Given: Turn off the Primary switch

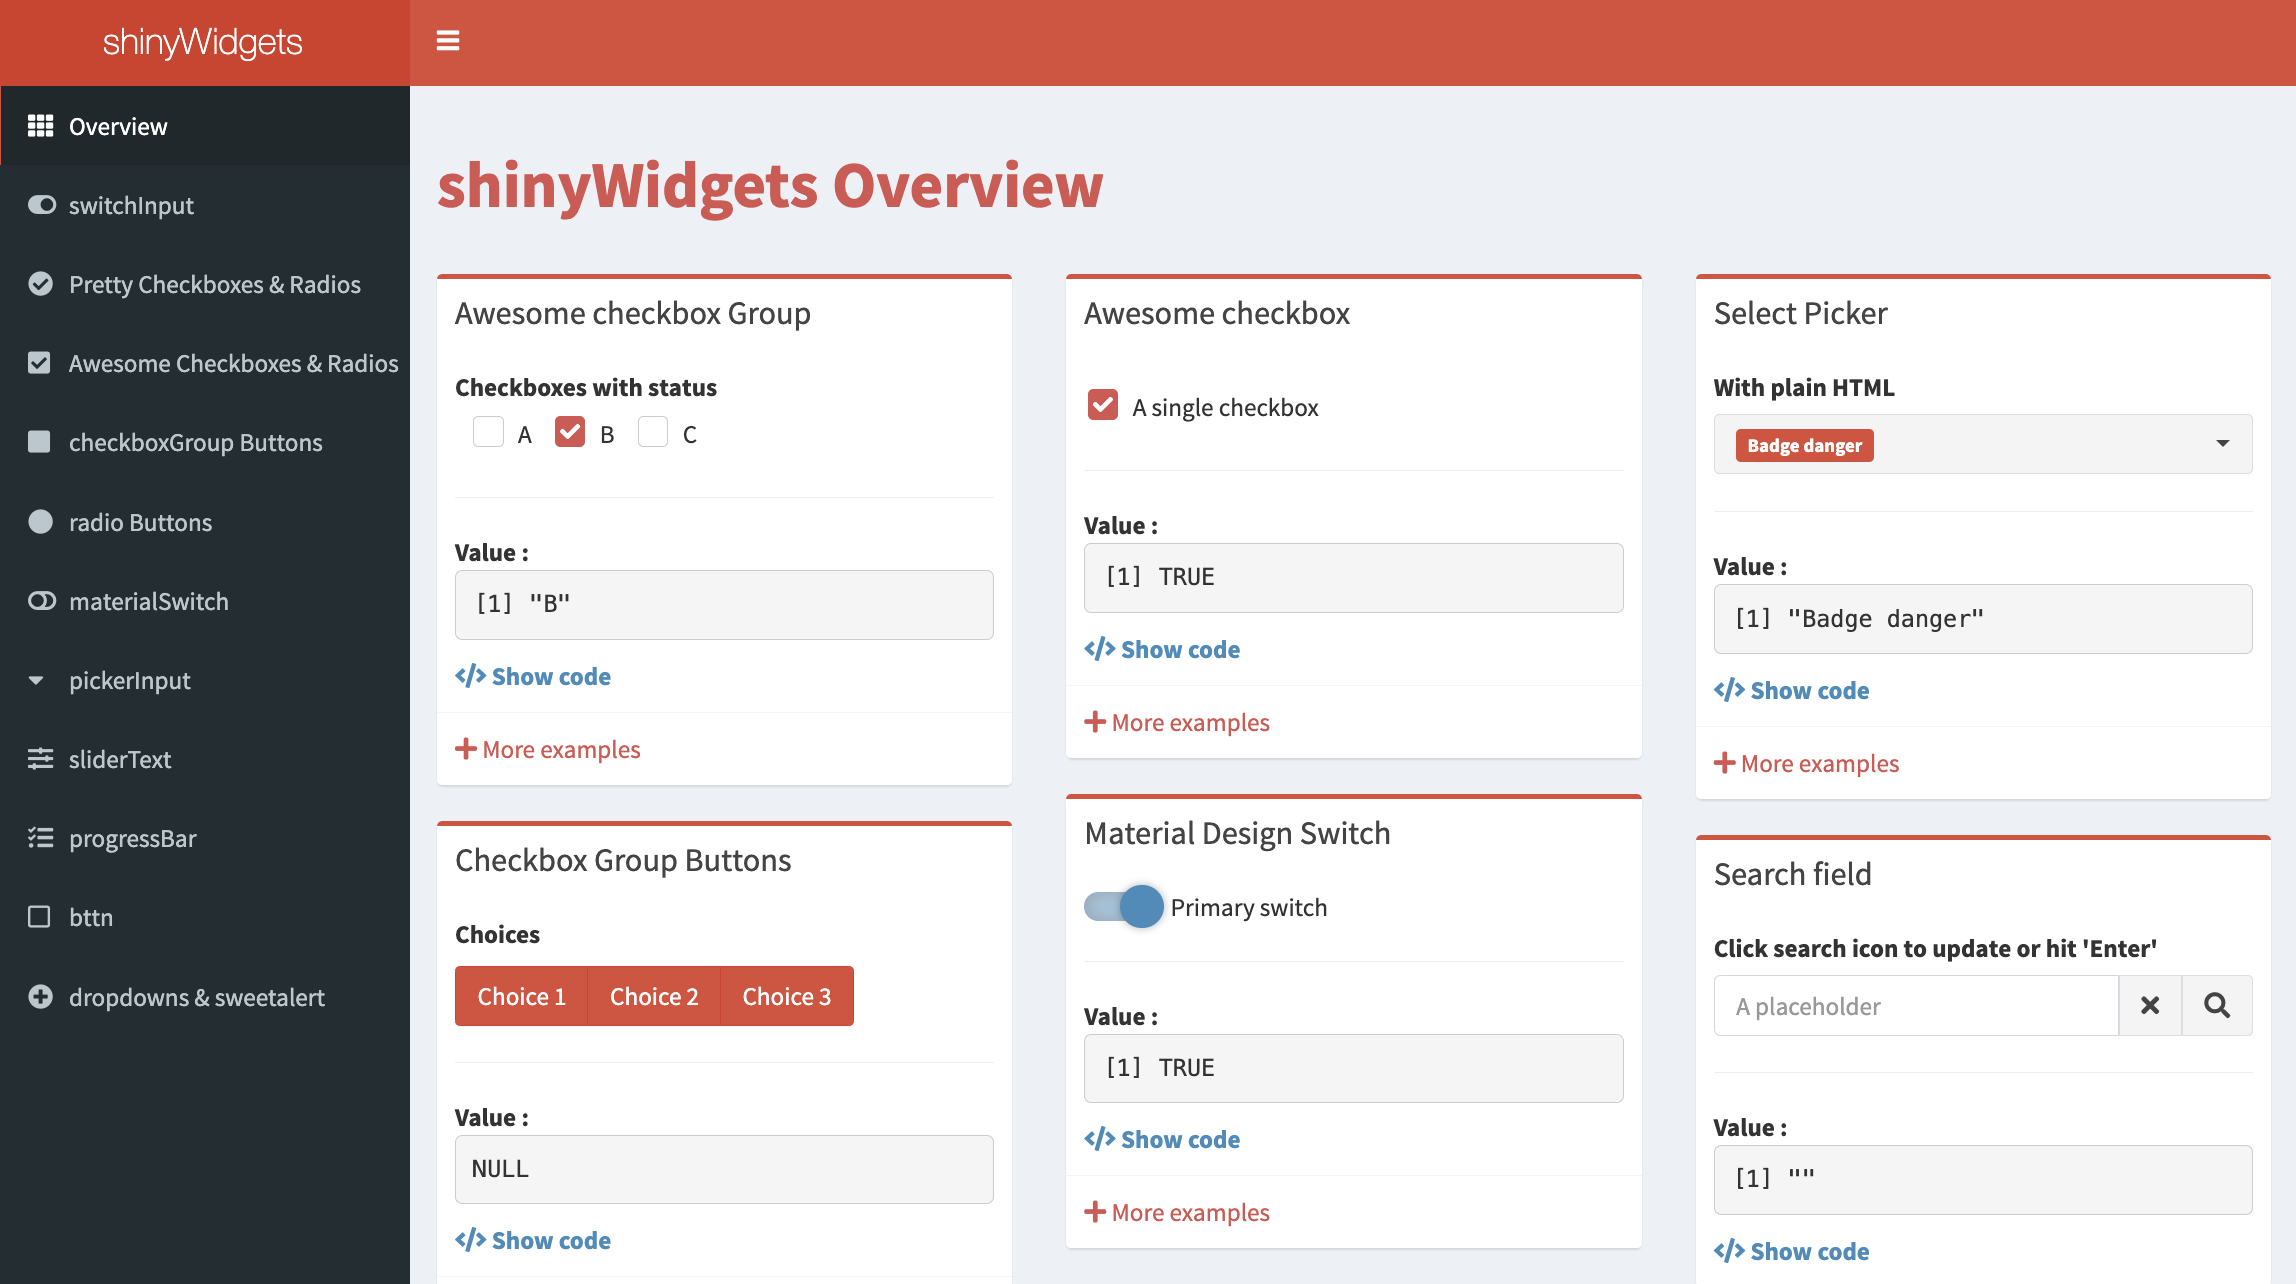Looking at the screenshot, I should [x=1124, y=907].
